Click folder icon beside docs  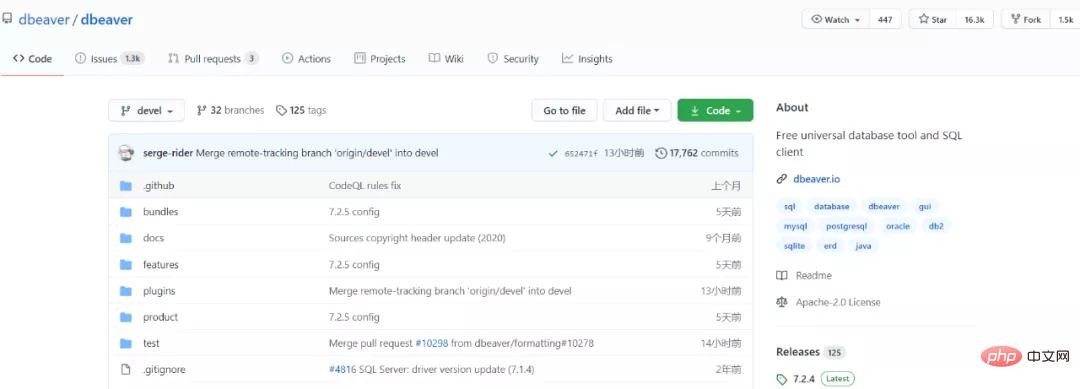click(x=125, y=238)
